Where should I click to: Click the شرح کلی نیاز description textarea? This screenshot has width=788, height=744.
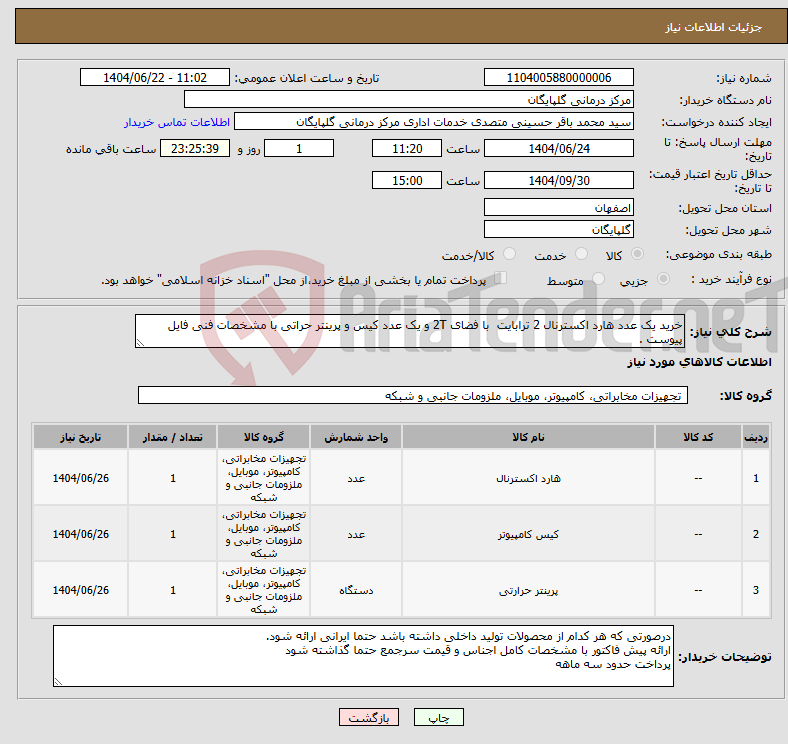coord(410,331)
